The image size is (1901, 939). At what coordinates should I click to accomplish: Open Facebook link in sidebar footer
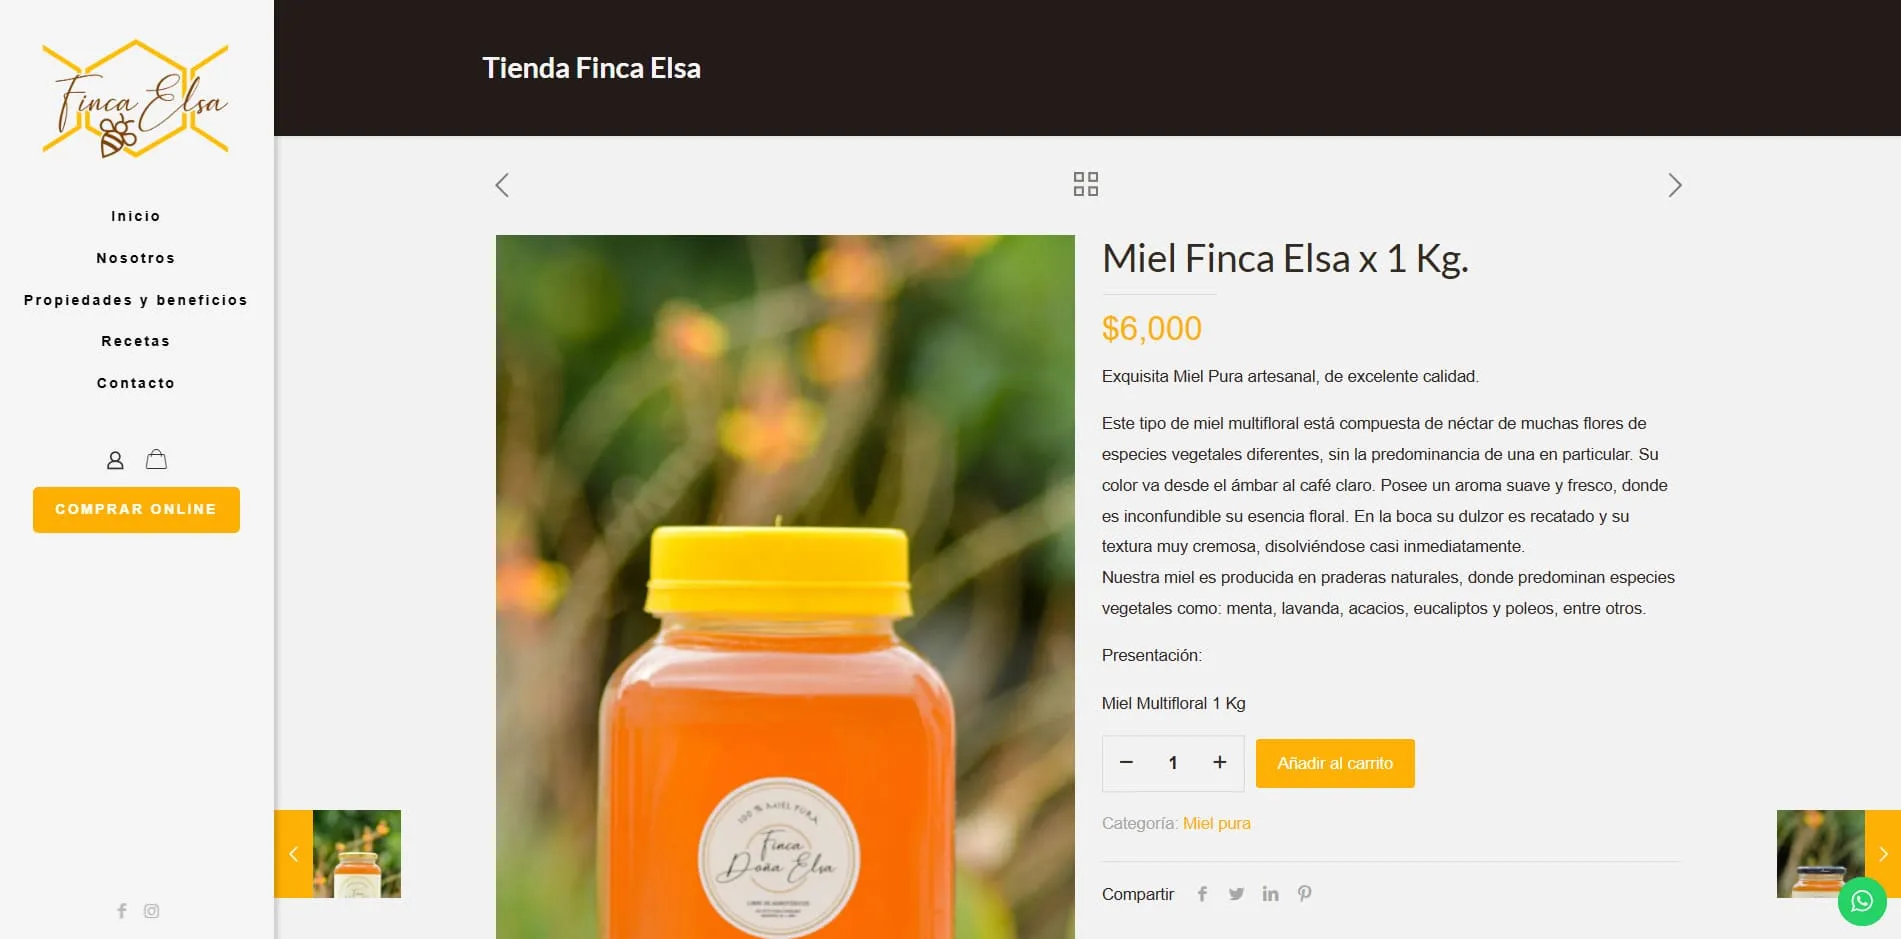[122, 911]
